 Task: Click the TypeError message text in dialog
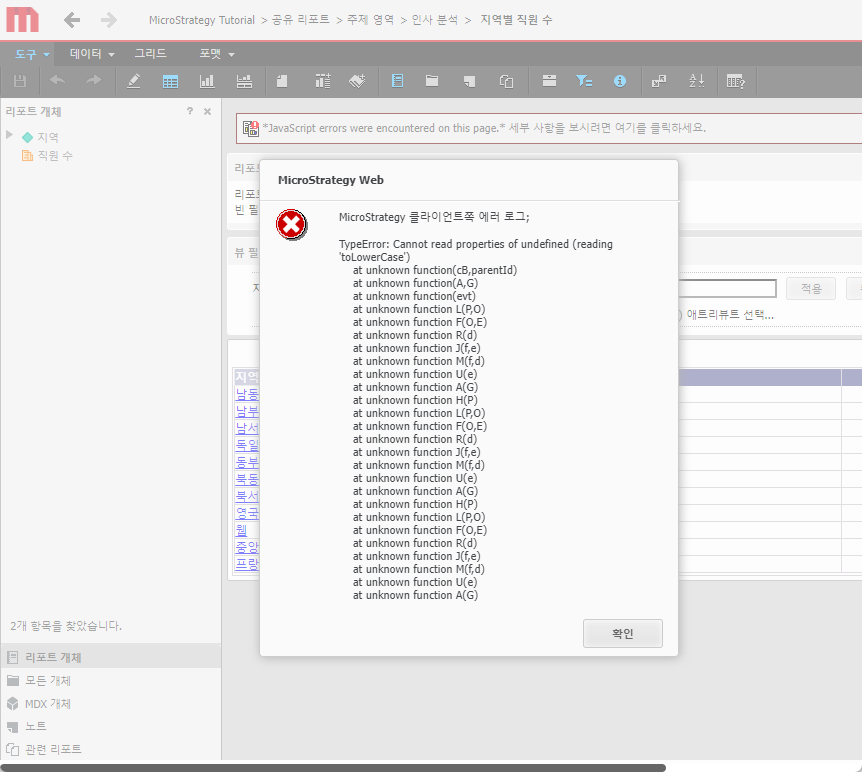(476, 250)
